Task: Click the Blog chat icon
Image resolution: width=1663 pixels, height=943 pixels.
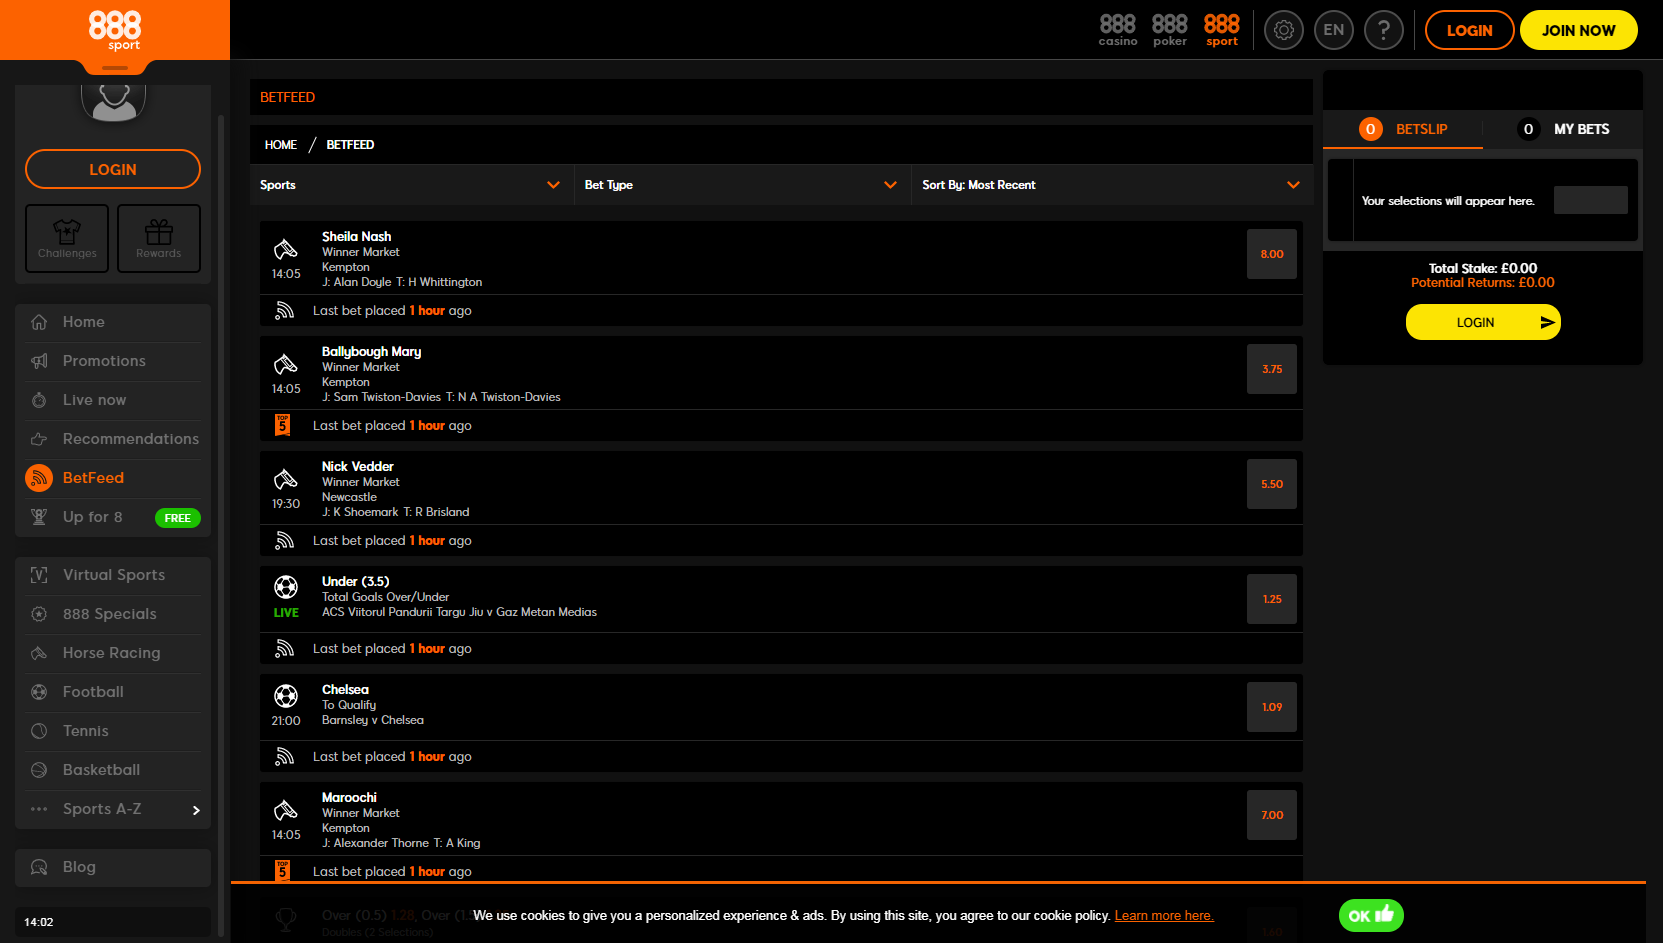Action: click(39, 867)
